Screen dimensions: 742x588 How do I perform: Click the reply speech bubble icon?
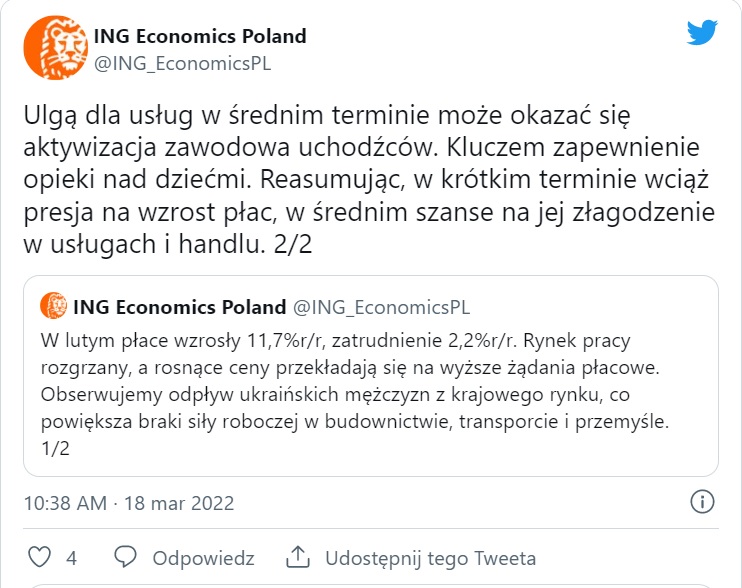pos(125,557)
